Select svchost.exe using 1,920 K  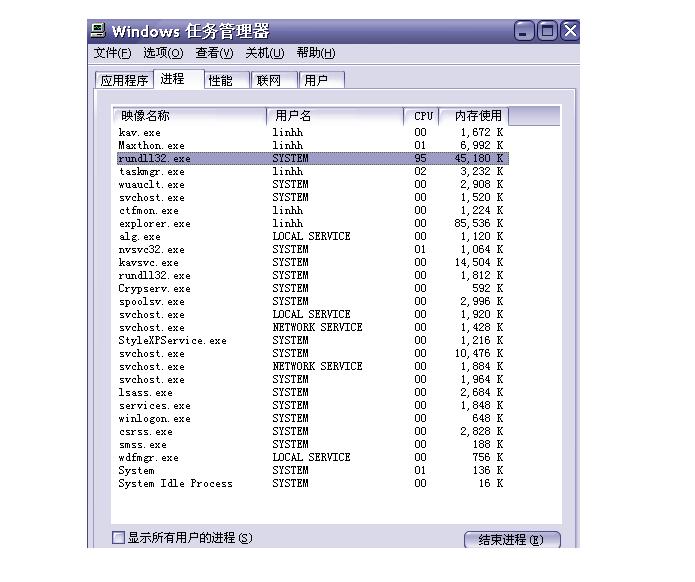click(x=313, y=314)
